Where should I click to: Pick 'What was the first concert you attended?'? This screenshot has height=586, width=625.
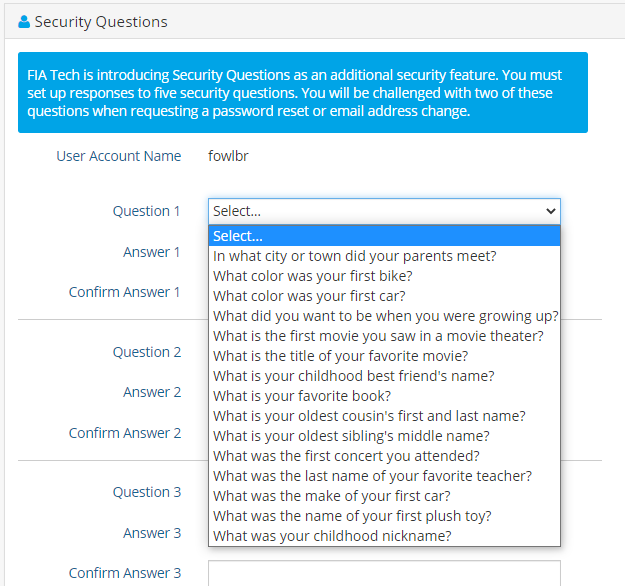[384, 456]
